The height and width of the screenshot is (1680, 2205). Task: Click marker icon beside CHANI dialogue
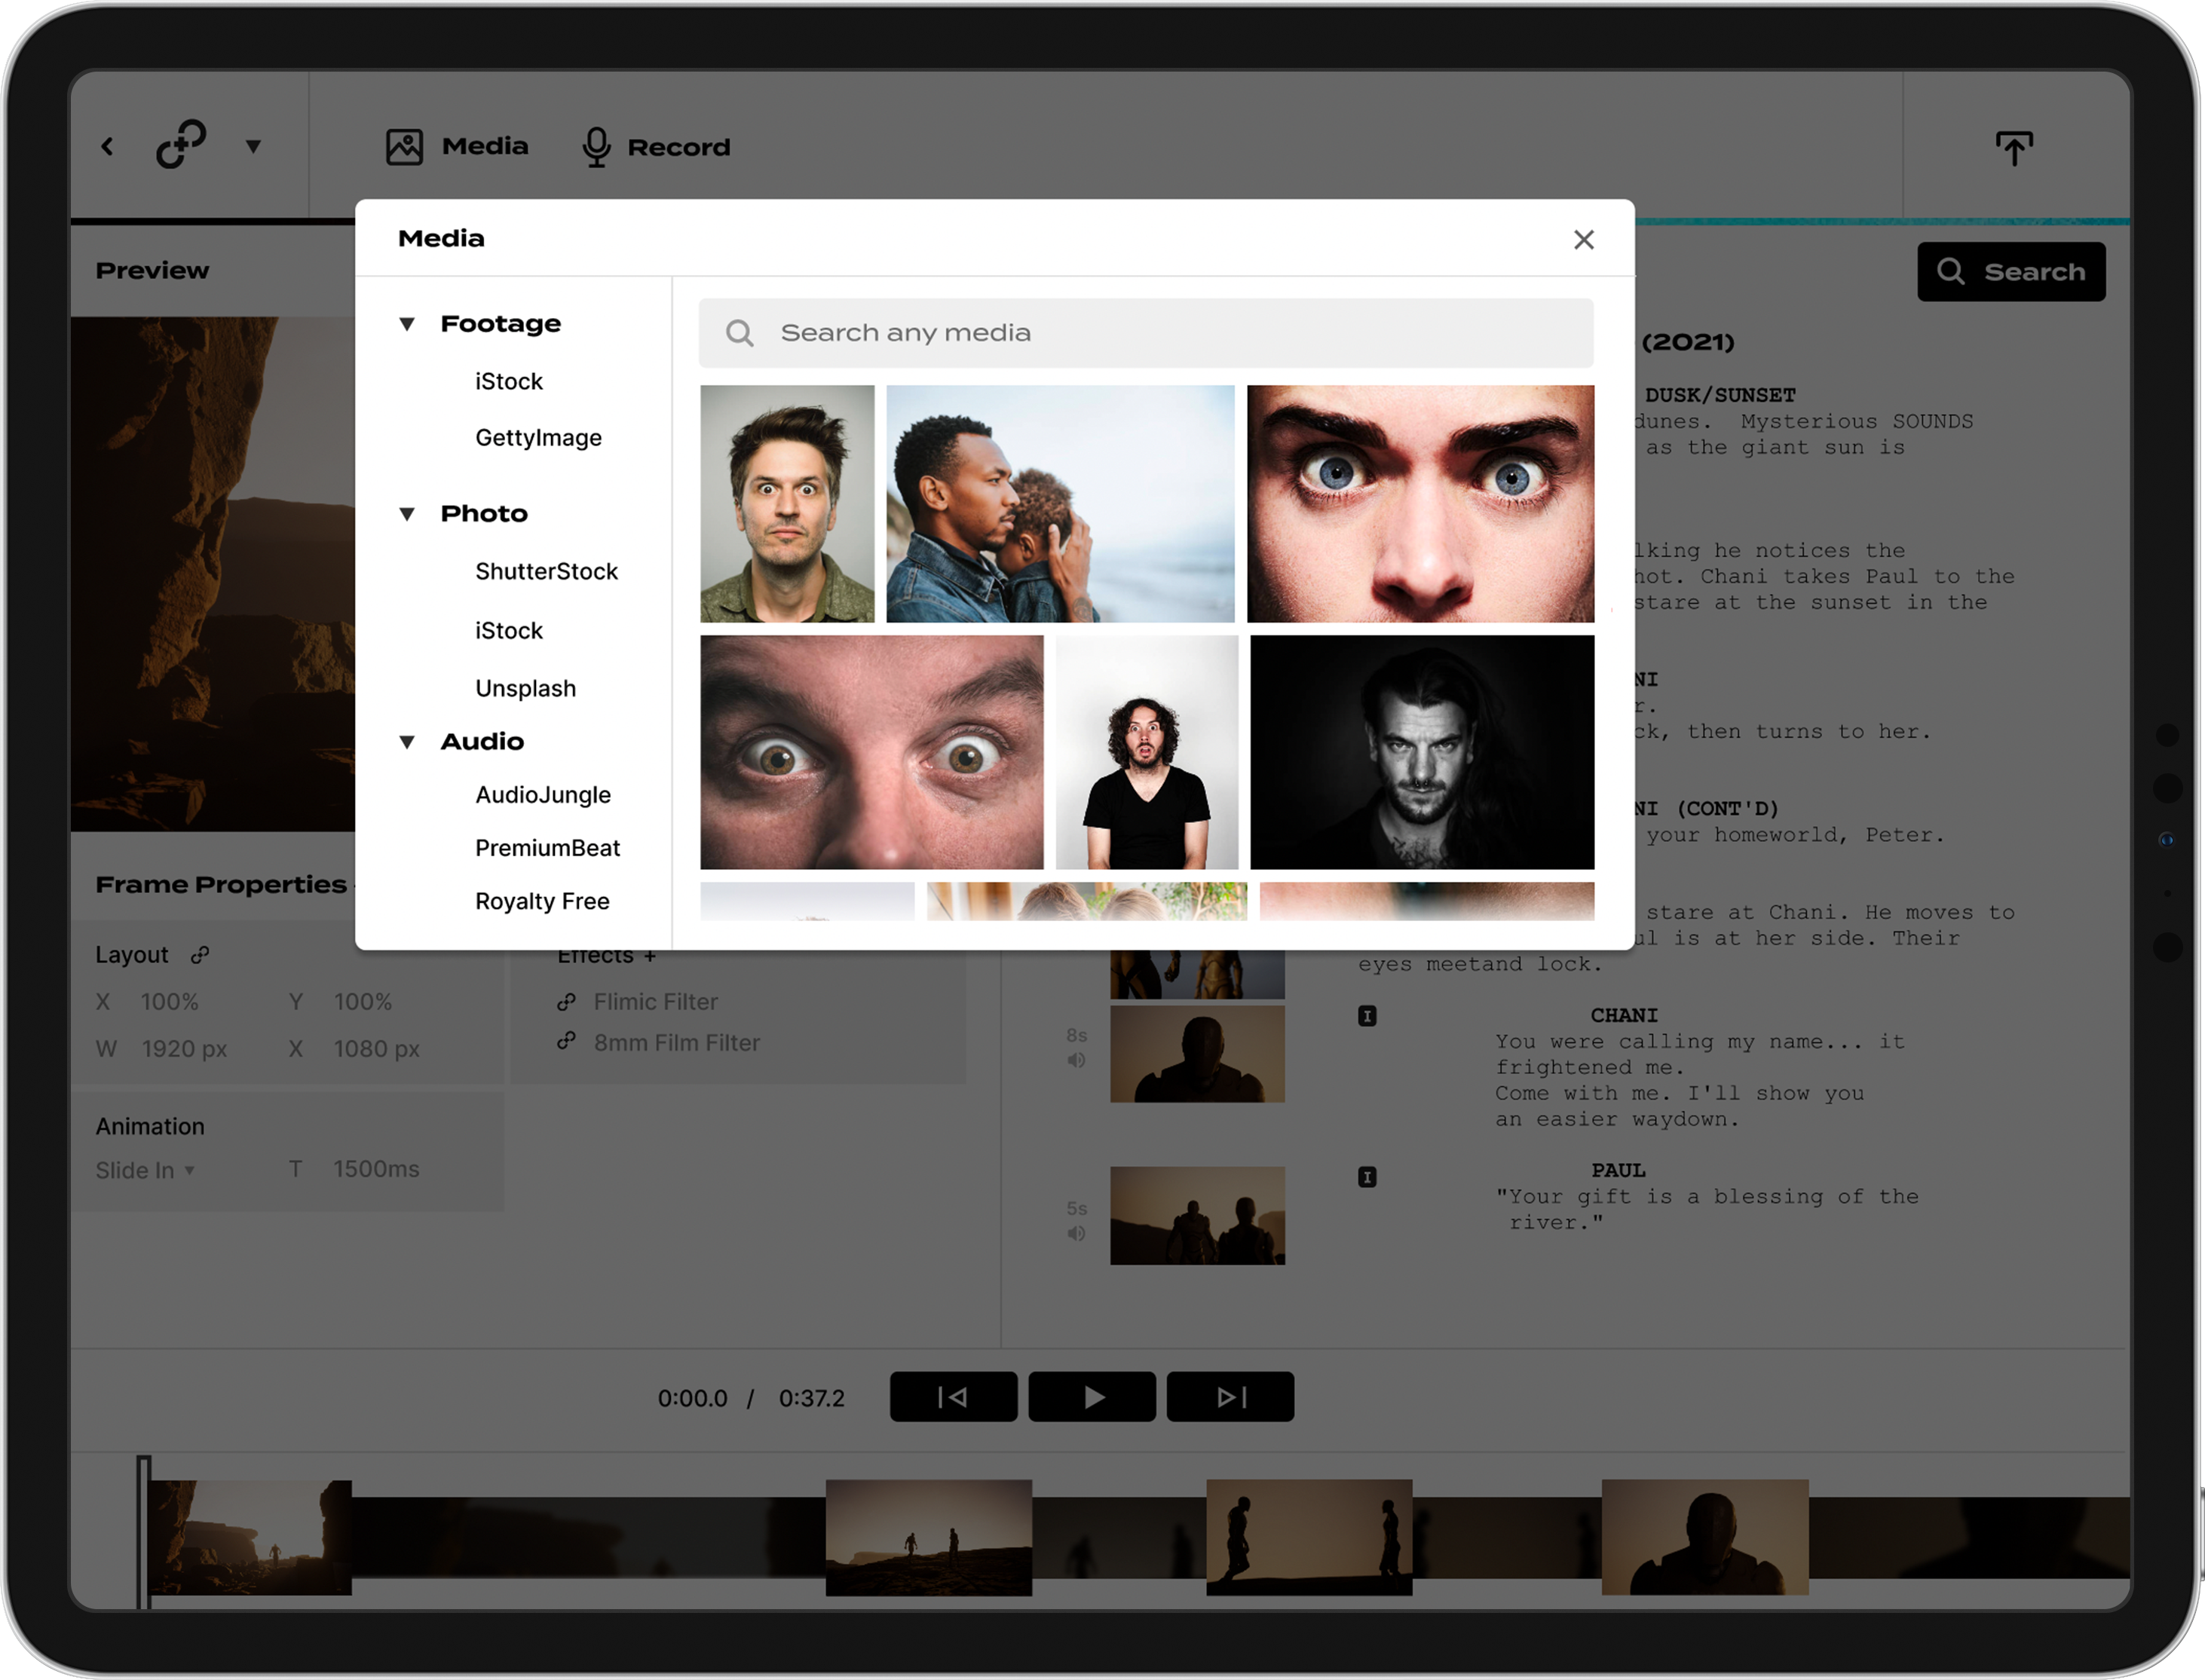coord(1367,1017)
